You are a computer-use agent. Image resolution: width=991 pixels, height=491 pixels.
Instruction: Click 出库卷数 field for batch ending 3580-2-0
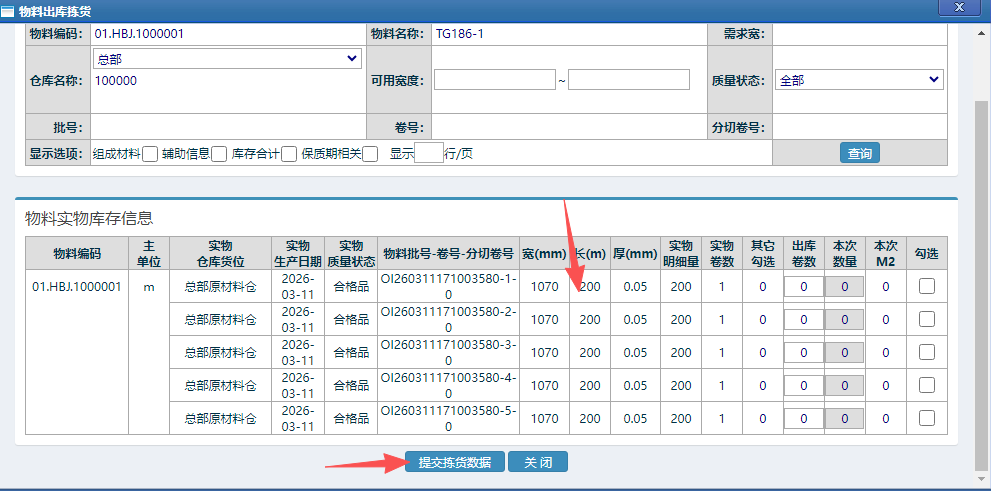pos(802,320)
